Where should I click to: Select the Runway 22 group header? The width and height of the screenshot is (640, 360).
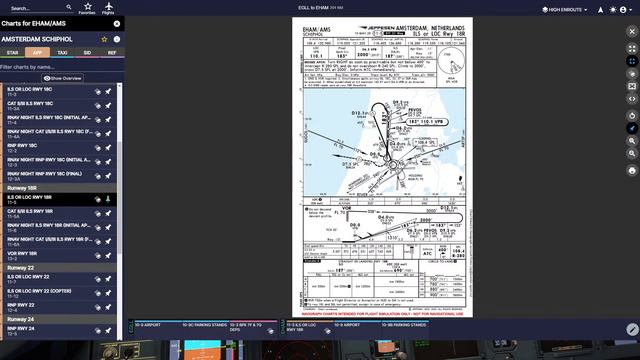pos(60,268)
